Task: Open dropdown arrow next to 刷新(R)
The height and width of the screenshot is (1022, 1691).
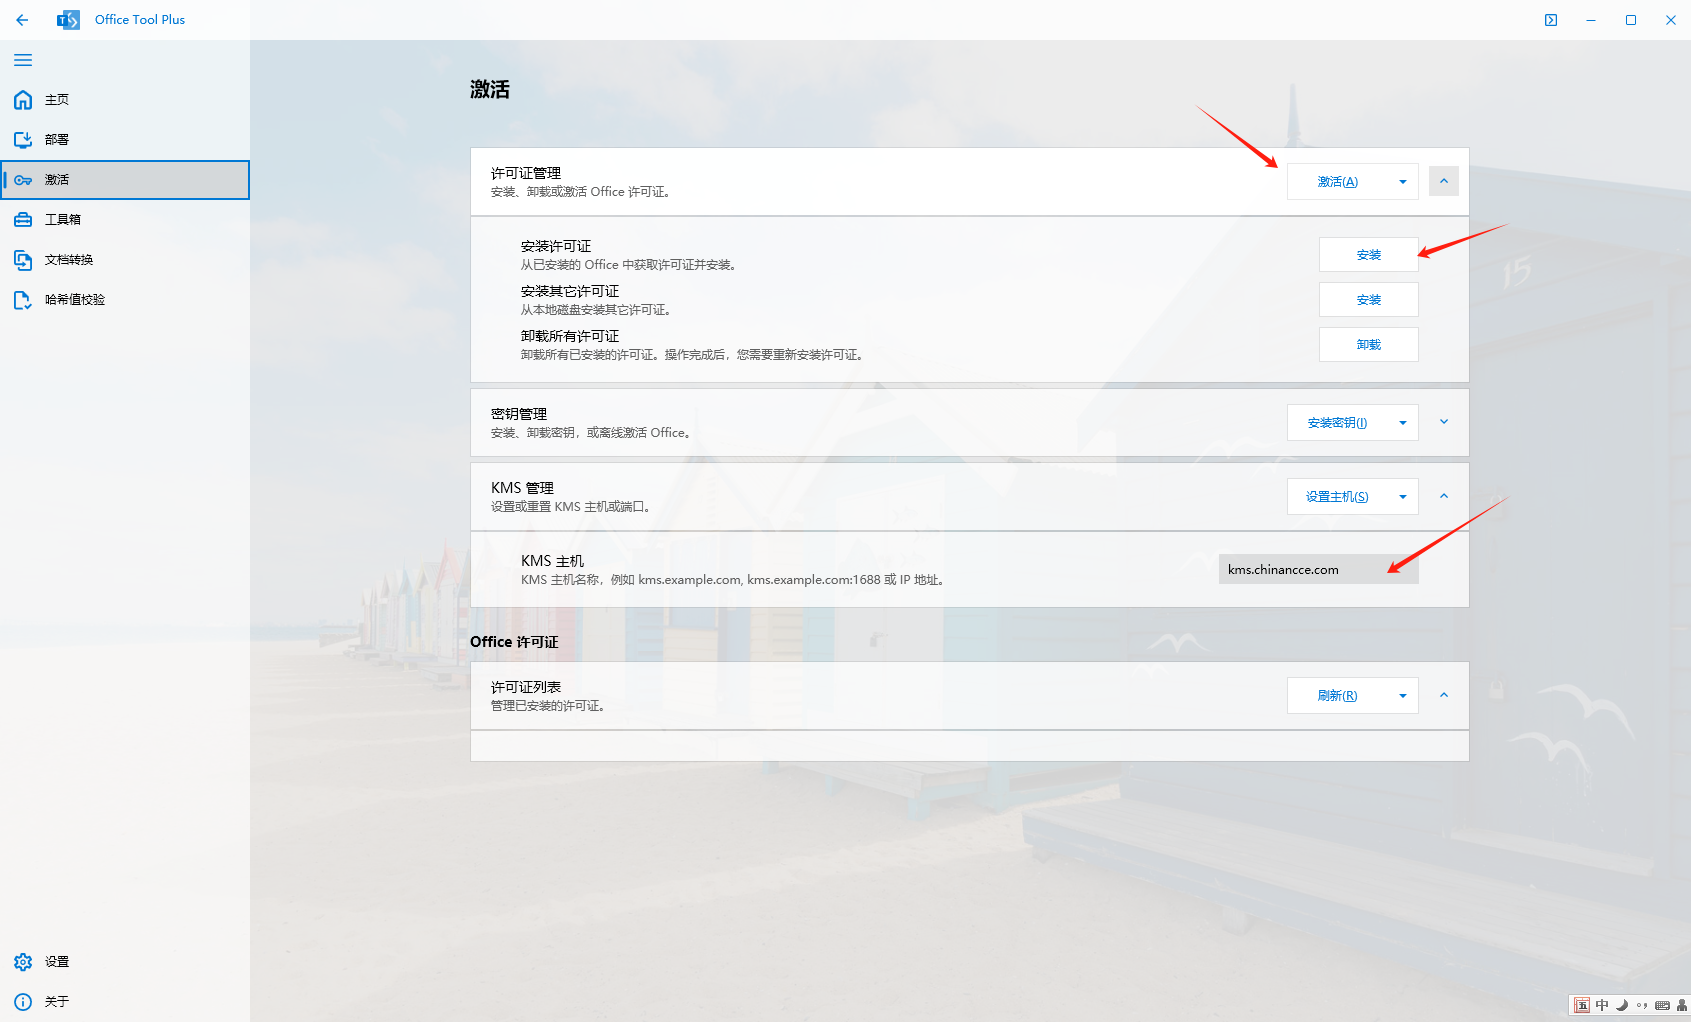Action: click(x=1403, y=696)
